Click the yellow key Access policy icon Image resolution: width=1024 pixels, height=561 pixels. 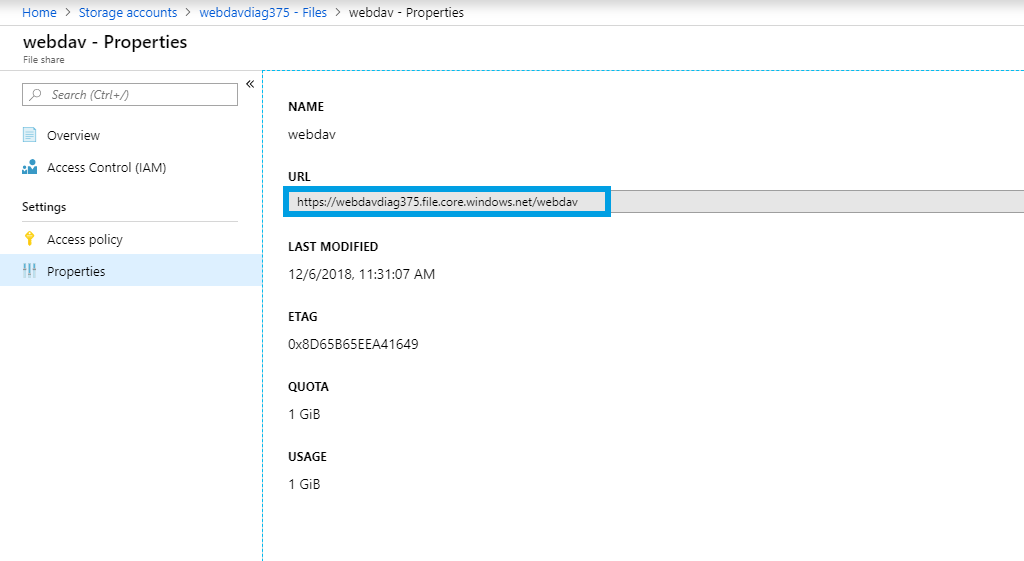click(29, 239)
